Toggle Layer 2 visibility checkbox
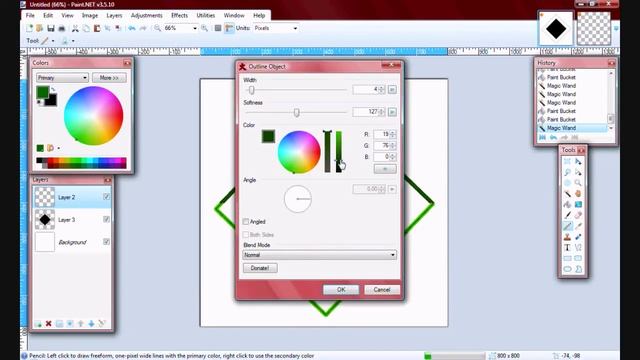640x360 pixels. (x=107, y=197)
